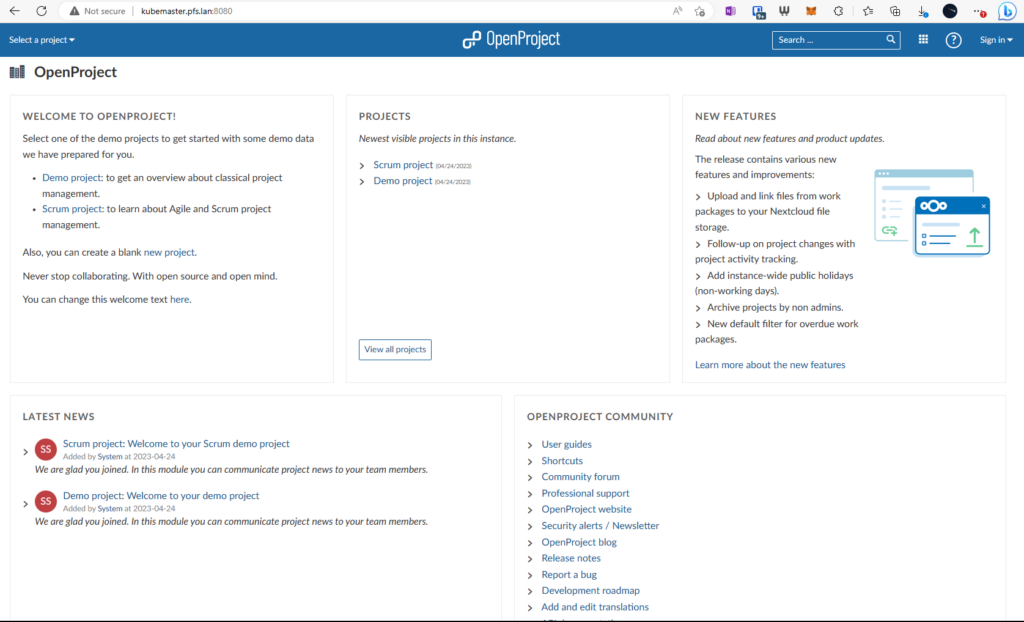Screen dimensions: 1024x622
Task: Open the Security alerts / Newsletter link
Action: pos(600,525)
